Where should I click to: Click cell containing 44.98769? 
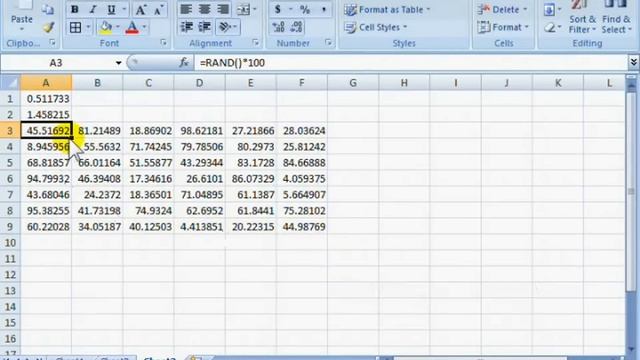click(x=302, y=227)
